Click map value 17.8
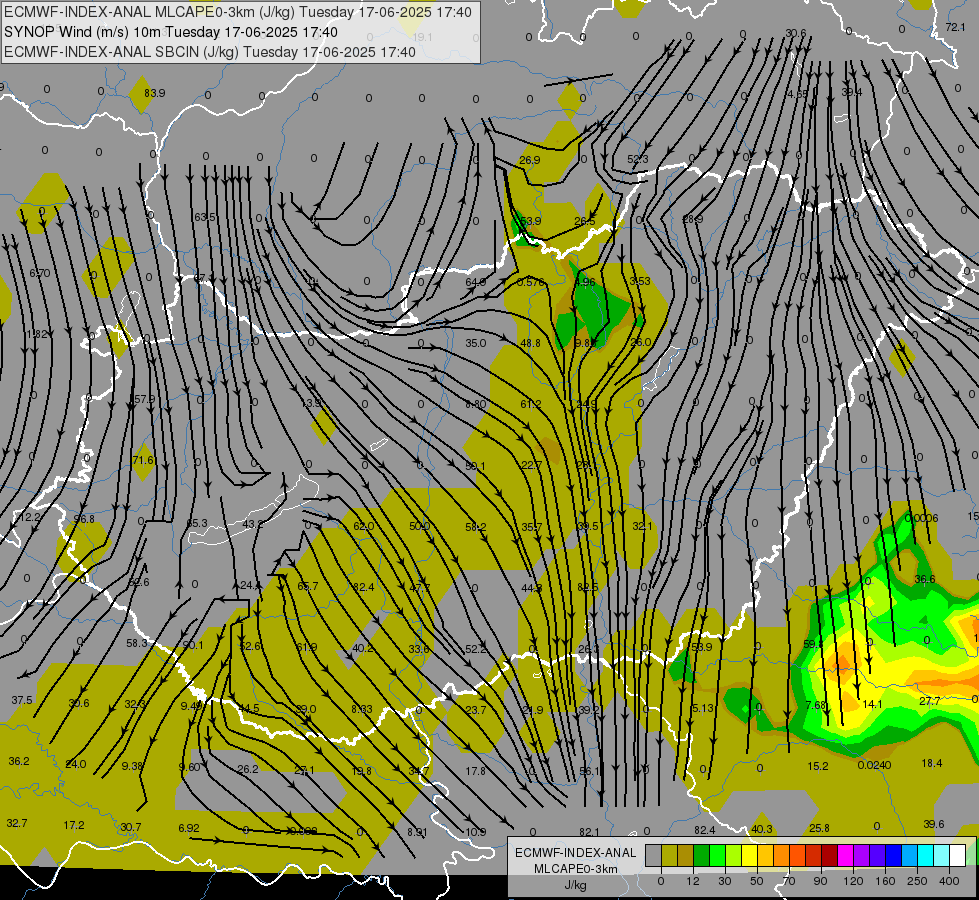 point(476,771)
